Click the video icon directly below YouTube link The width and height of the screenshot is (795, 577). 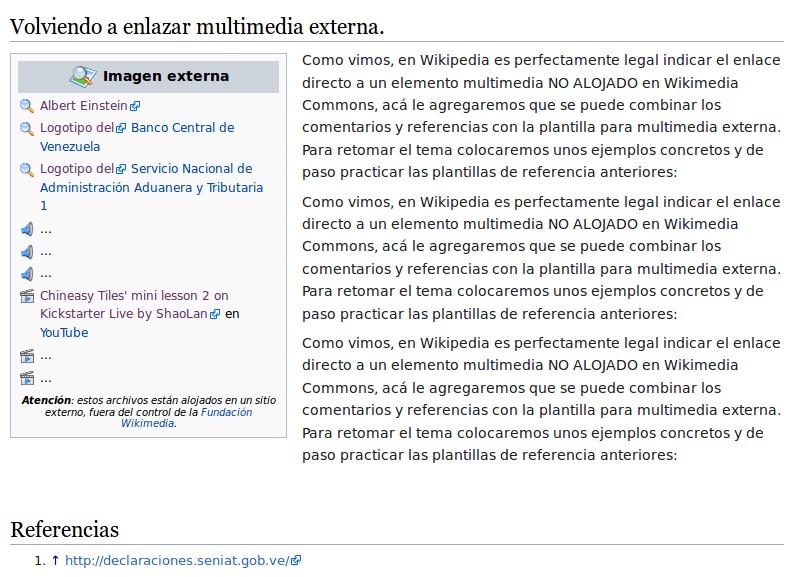[27, 356]
